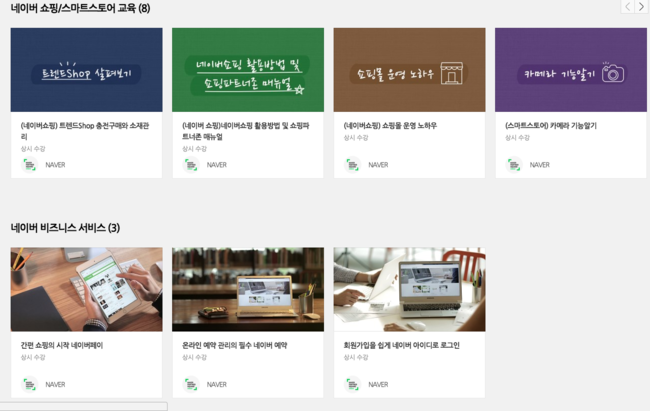This screenshot has height=411, width=650.
Task: Click the NAVER avatar icon on 네이버 예약 card
Action: click(x=191, y=384)
